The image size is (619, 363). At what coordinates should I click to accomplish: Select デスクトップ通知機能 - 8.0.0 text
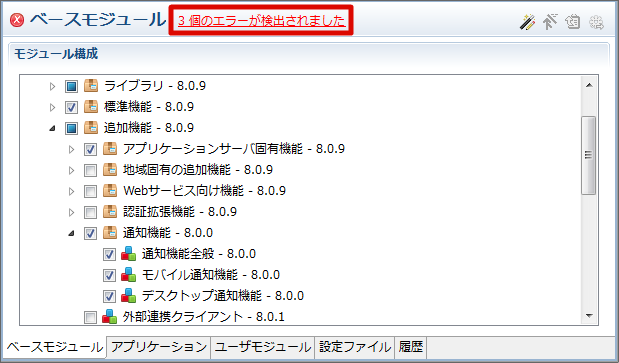click(x=223, y=296)
